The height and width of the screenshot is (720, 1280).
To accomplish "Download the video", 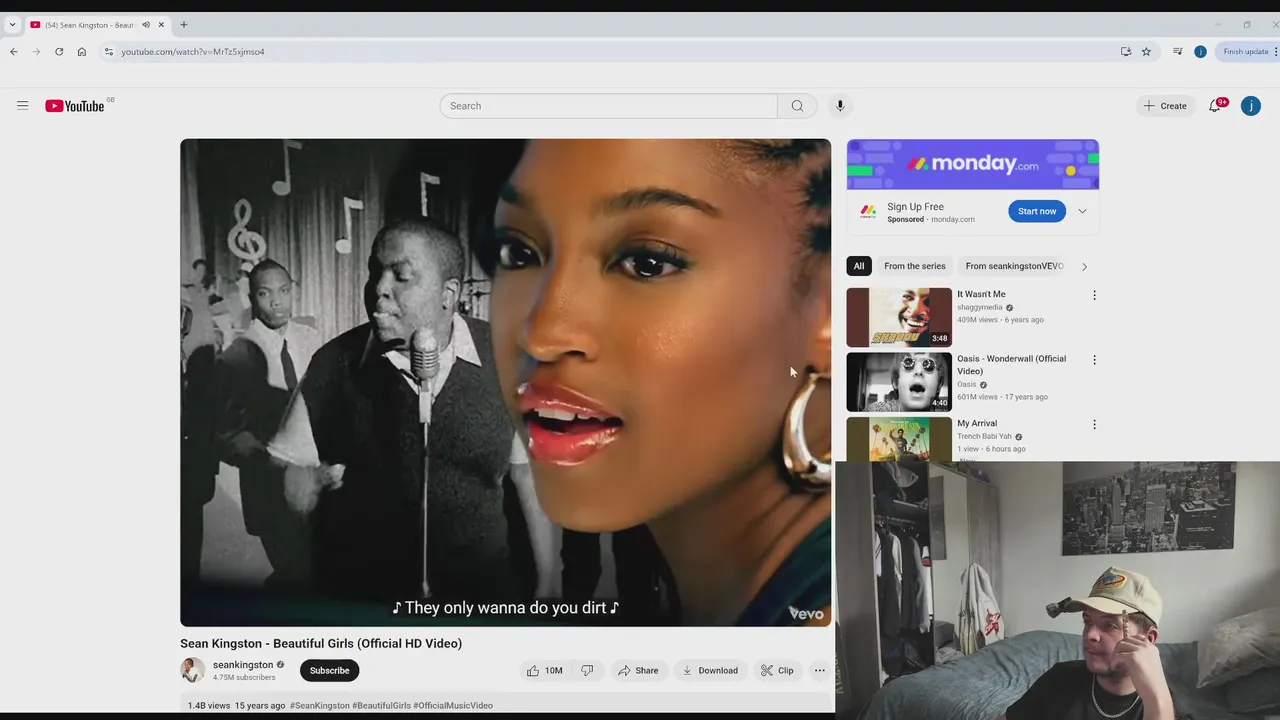I will click(x=710, y=671).
